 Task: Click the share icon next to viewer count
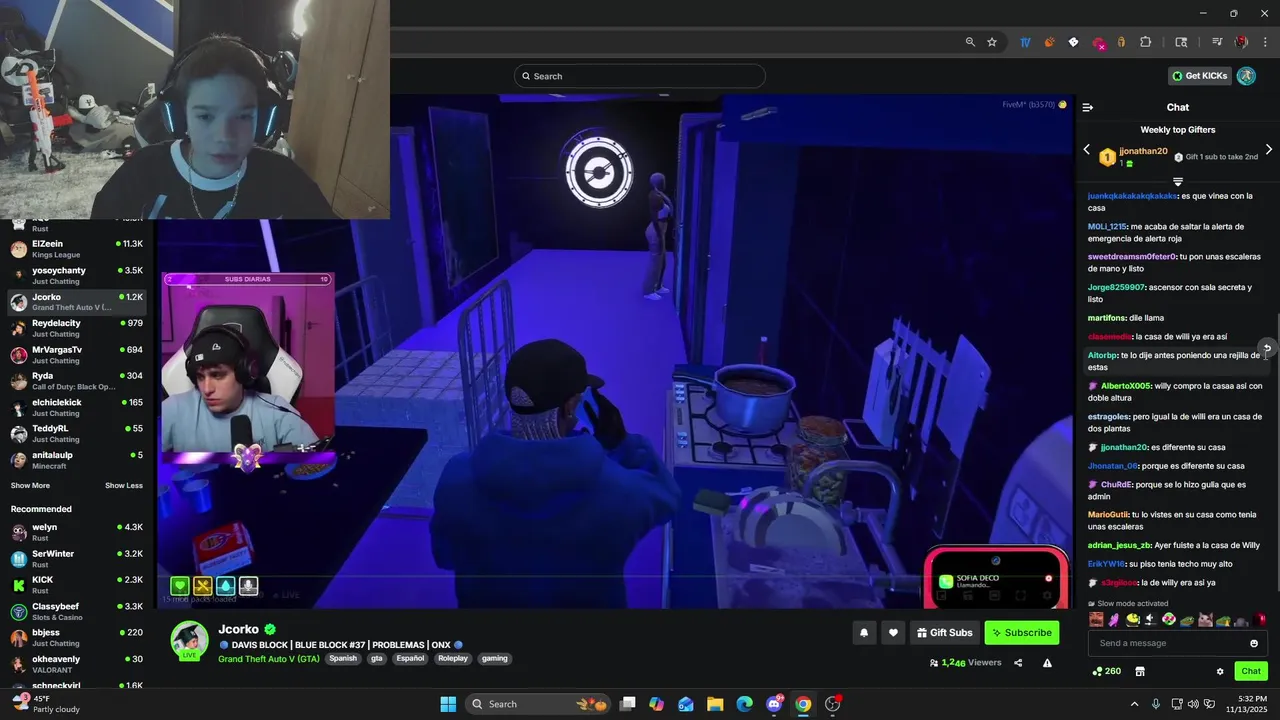click(1018, 663)
